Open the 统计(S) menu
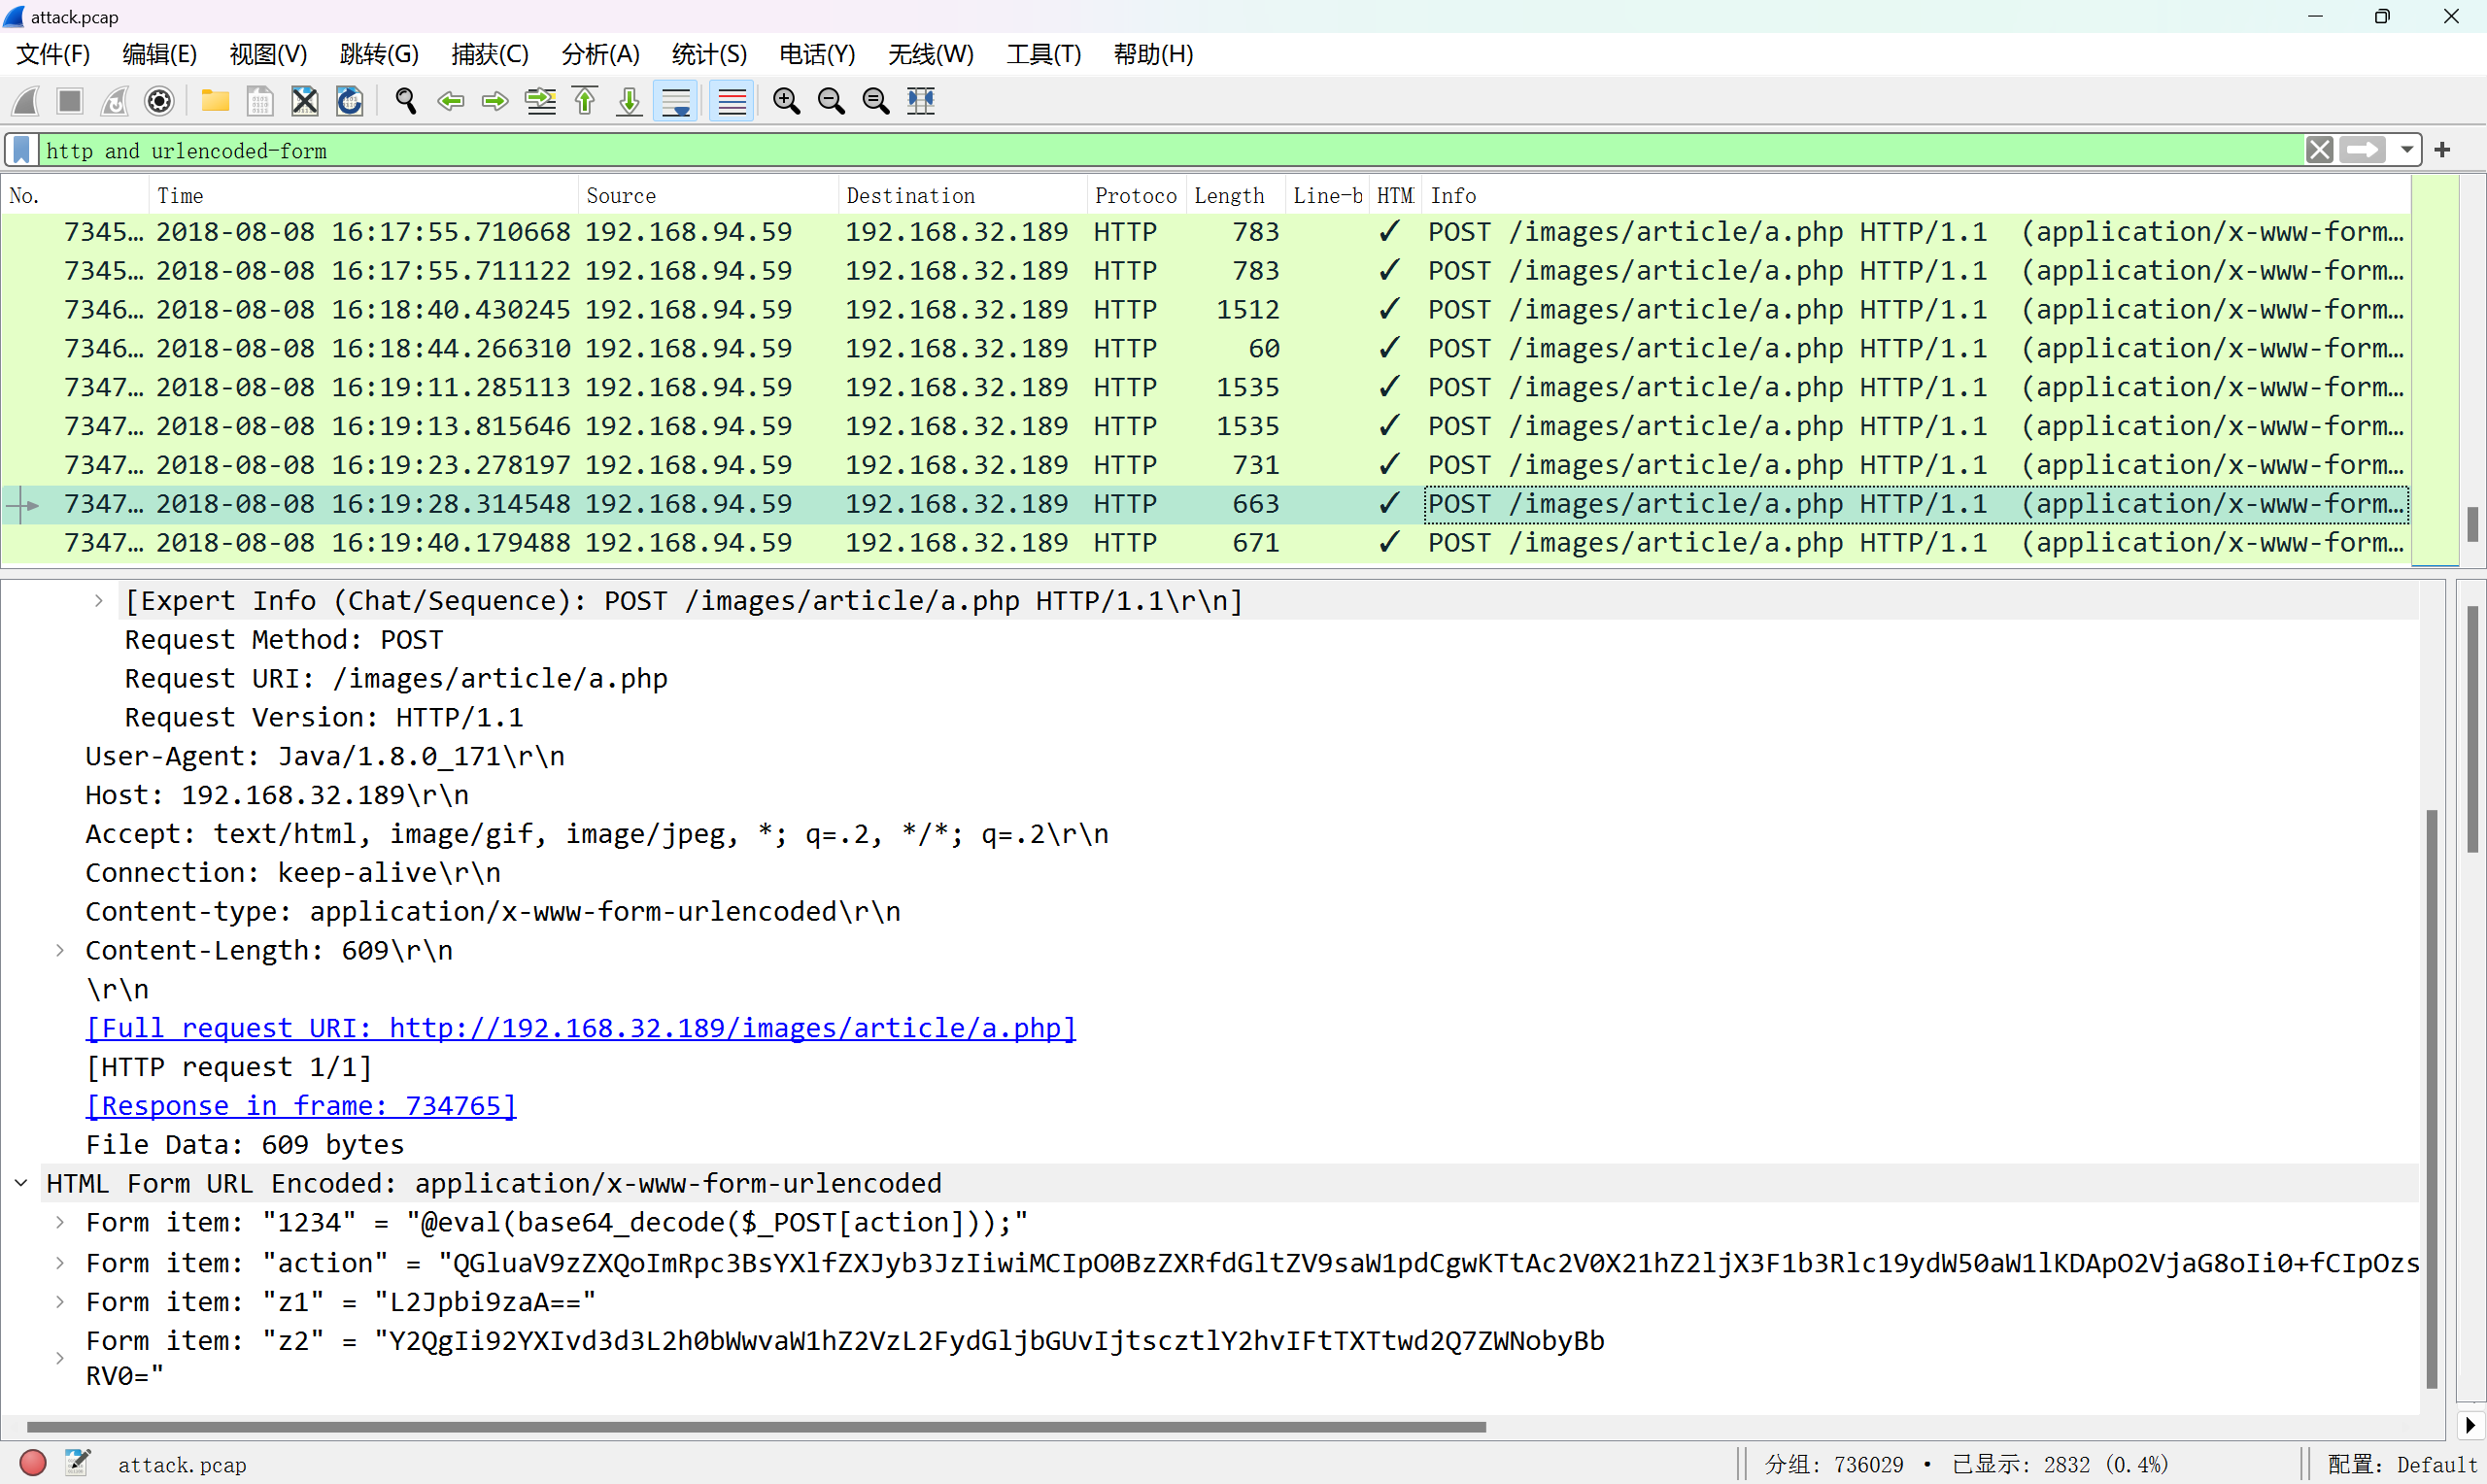2487x1484 pixels. coord(709,54)
